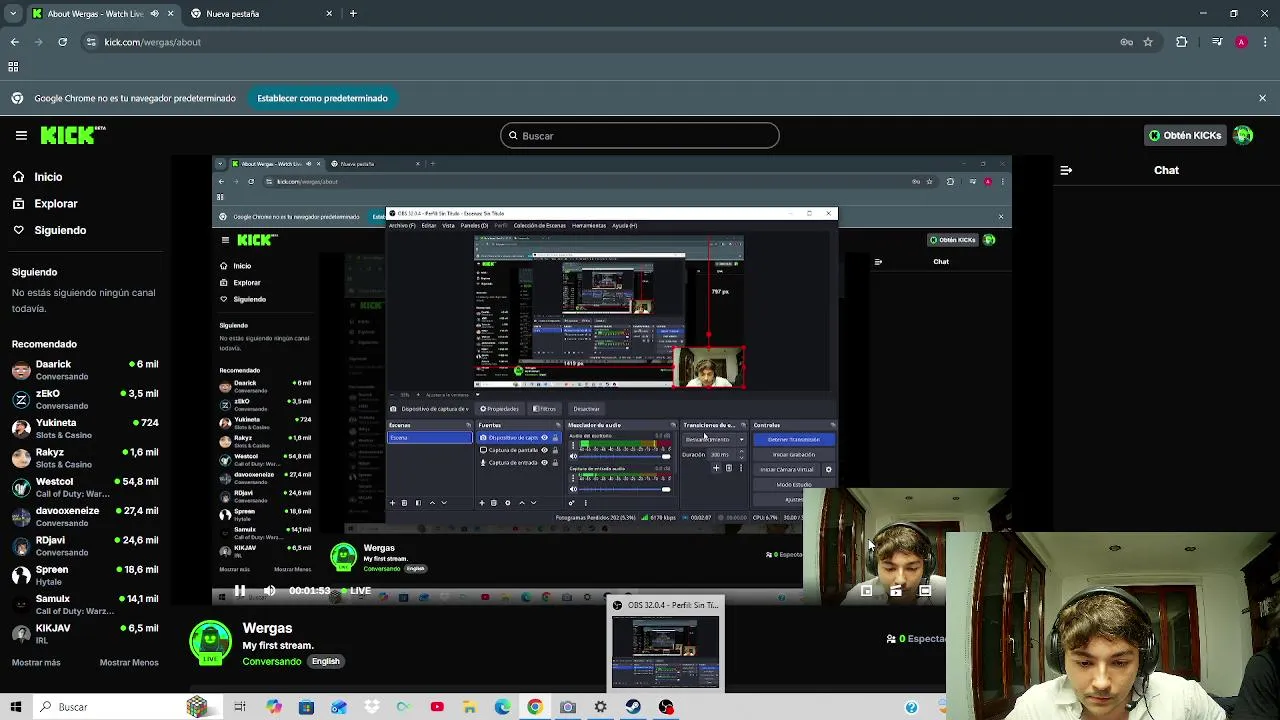This screenshot has width=1280, height=720.
Task: Close the About Wergas tab
Action: point(170,14)
